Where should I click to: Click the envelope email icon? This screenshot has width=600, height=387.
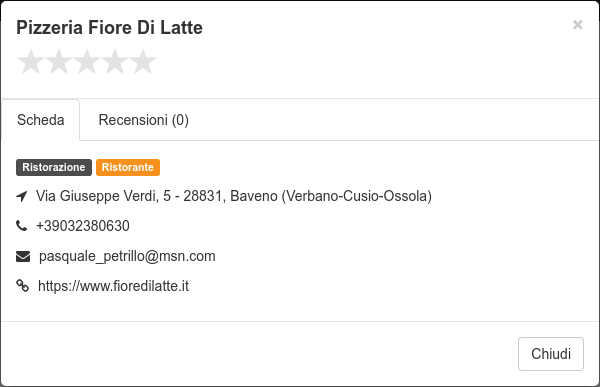click(23, 256)
